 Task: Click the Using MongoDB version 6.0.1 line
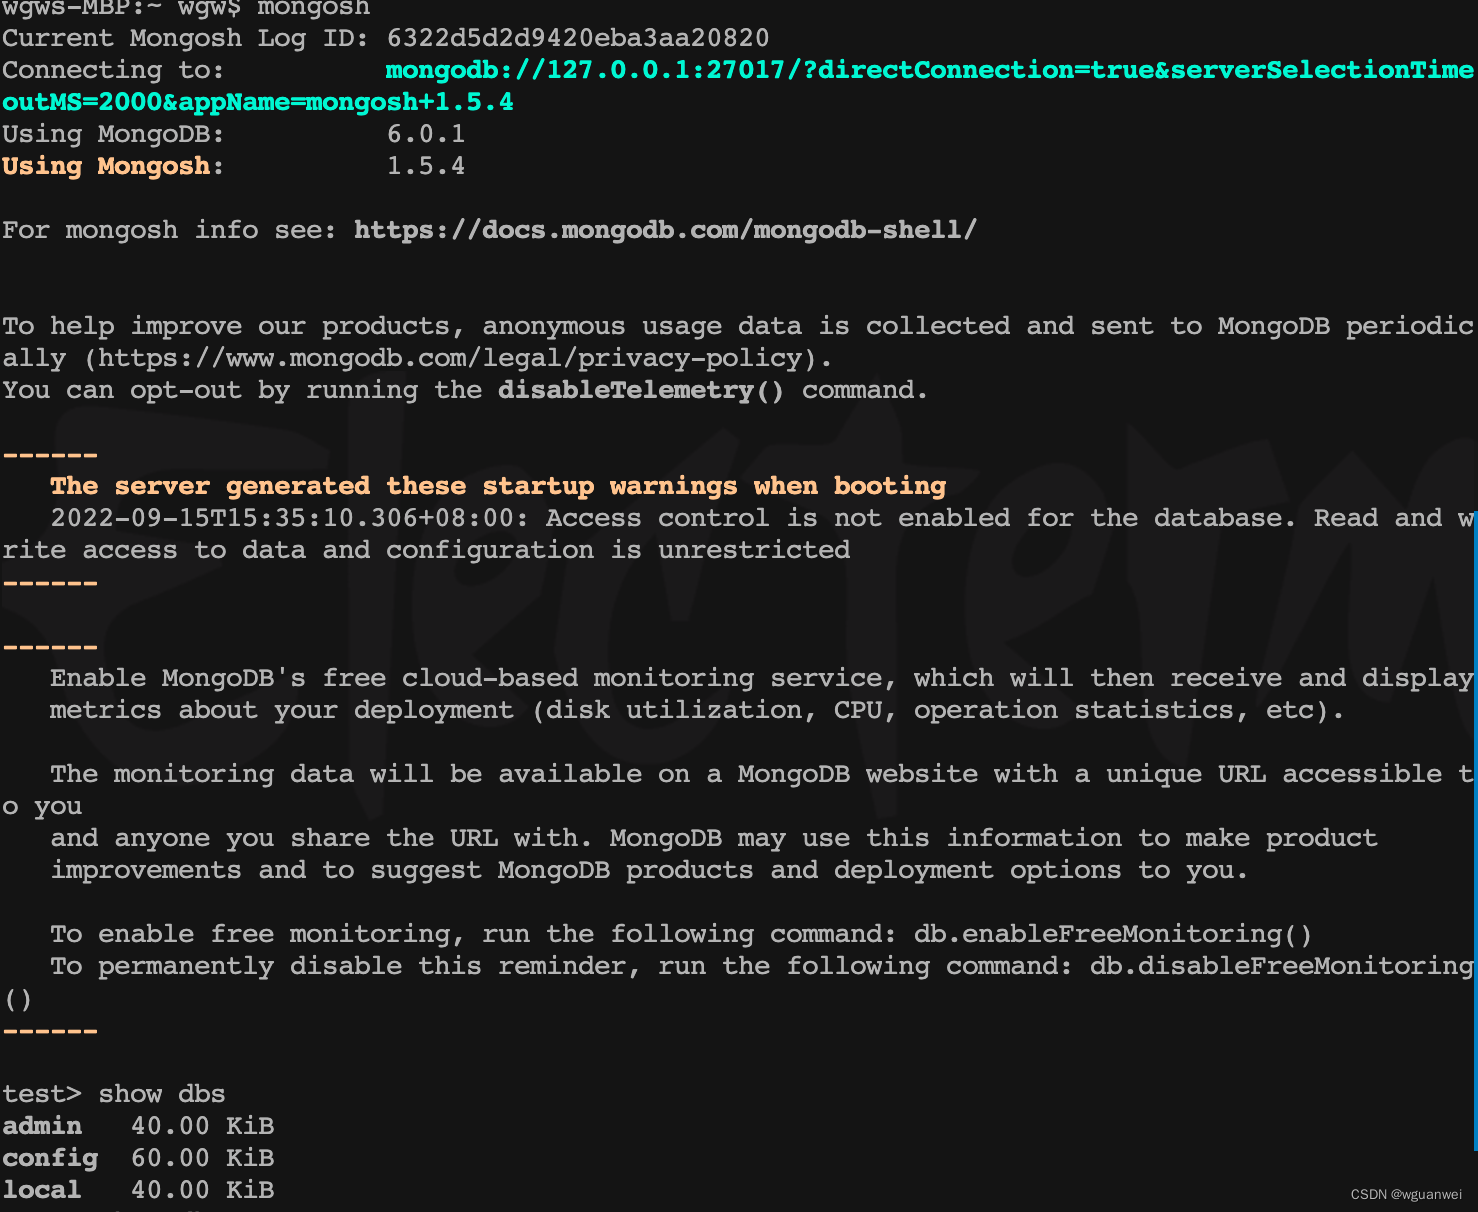pyautogui.click(x=230, y=133)
